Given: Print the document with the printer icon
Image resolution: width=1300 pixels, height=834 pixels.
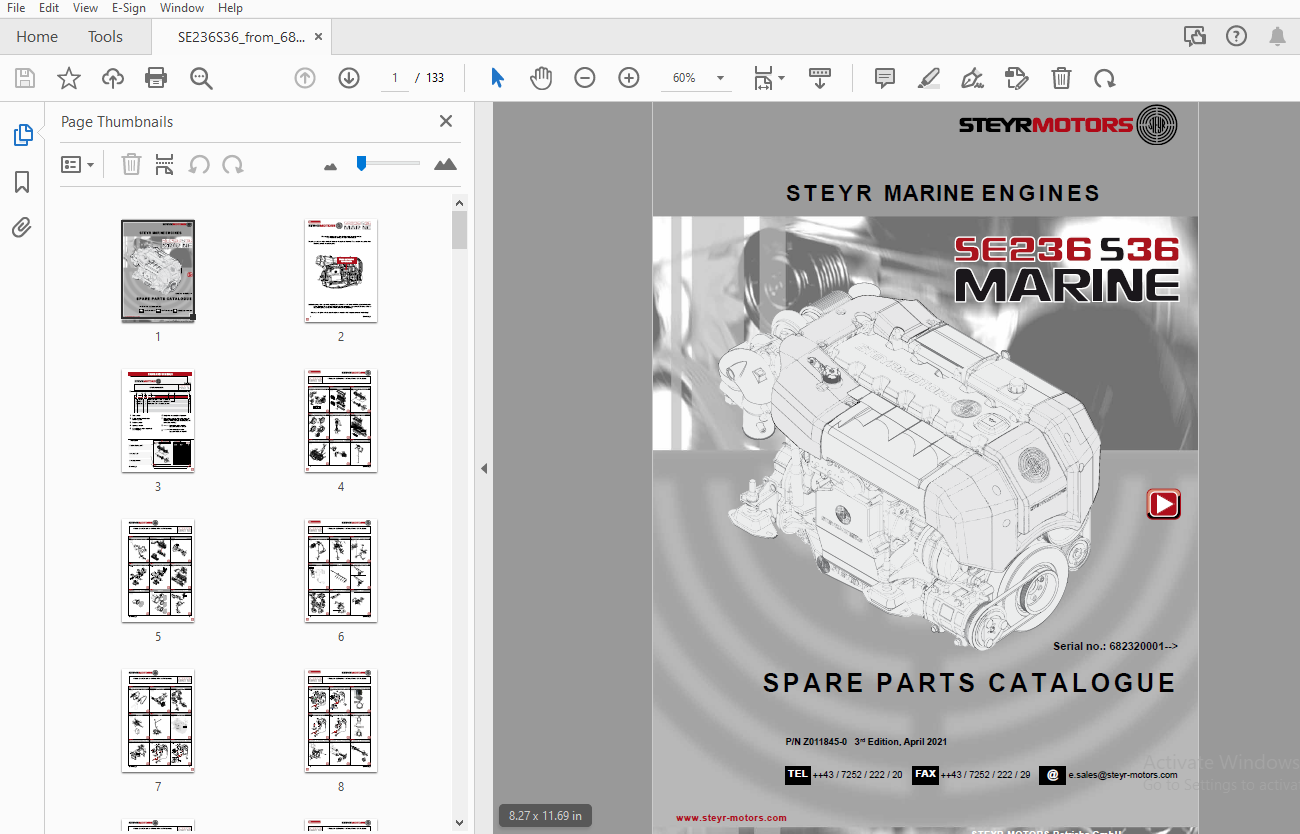Looking at the screenshot, I should tap(156, 78).
